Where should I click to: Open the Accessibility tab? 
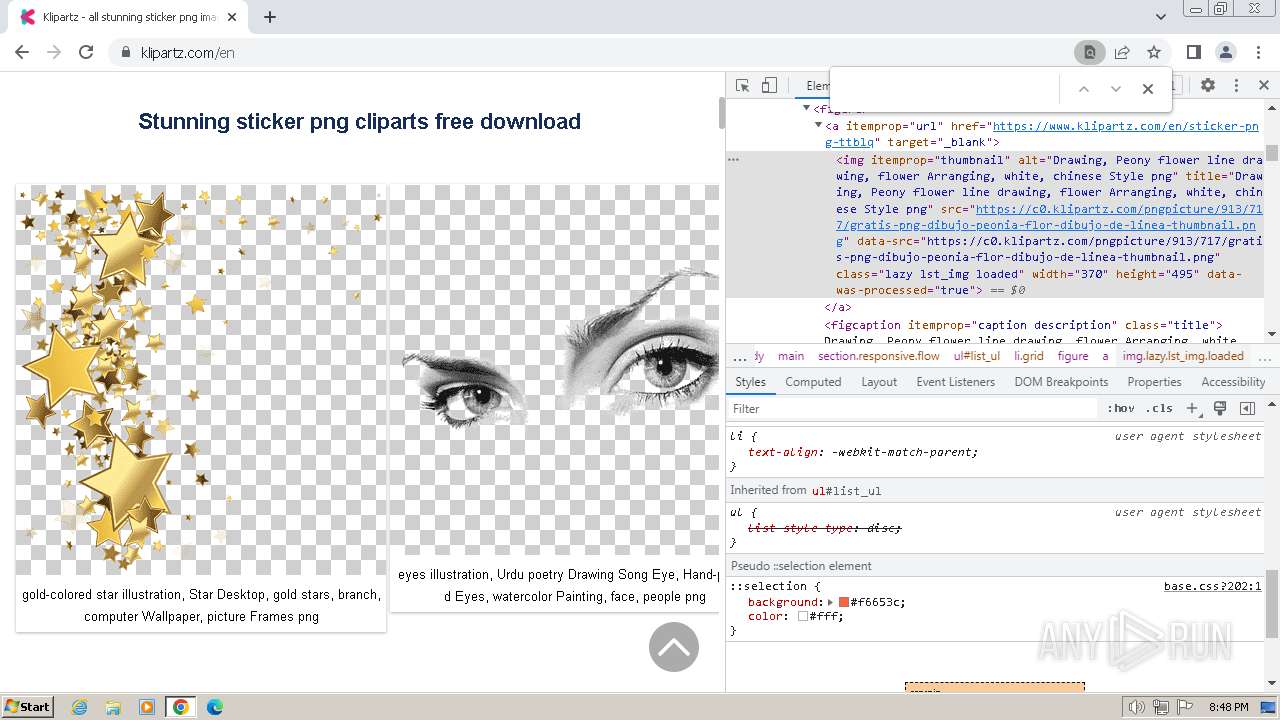tap(1233, 382)
